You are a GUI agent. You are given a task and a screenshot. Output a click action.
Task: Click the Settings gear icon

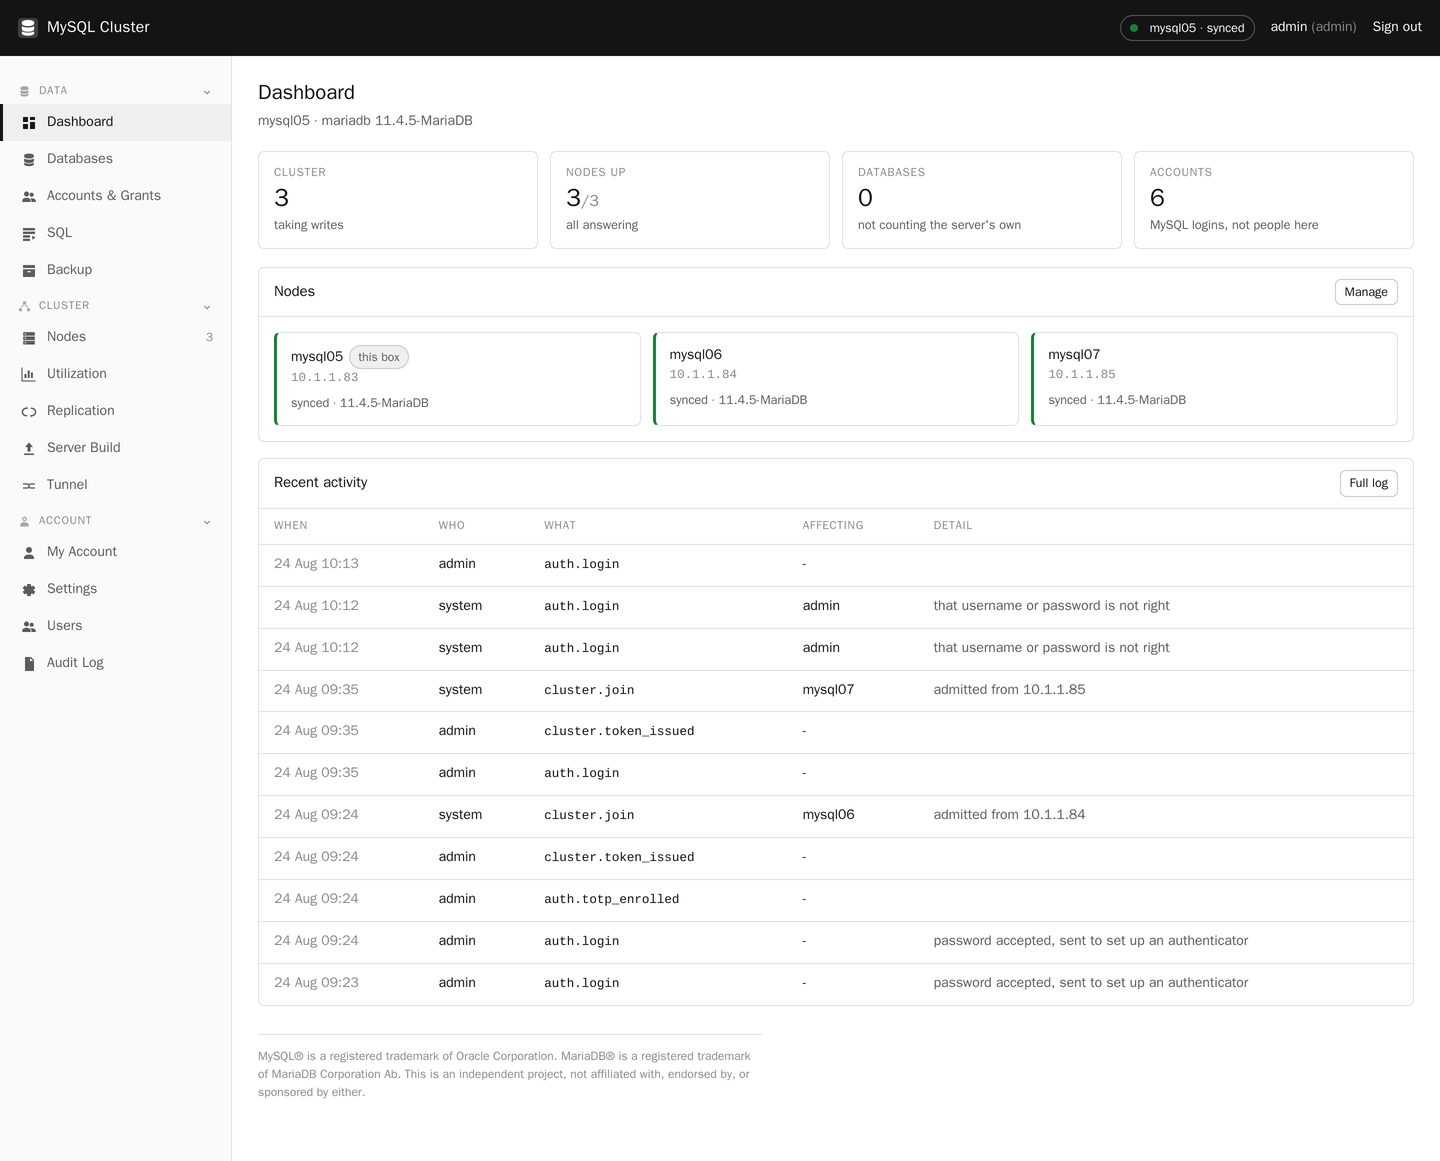(29, 589)
